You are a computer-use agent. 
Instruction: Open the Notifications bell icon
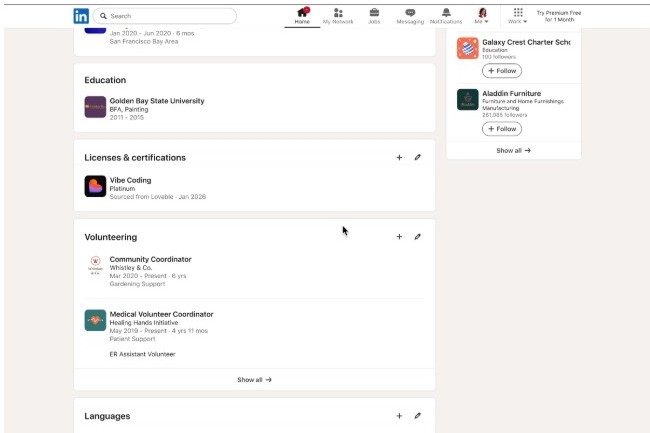(446, 16)
